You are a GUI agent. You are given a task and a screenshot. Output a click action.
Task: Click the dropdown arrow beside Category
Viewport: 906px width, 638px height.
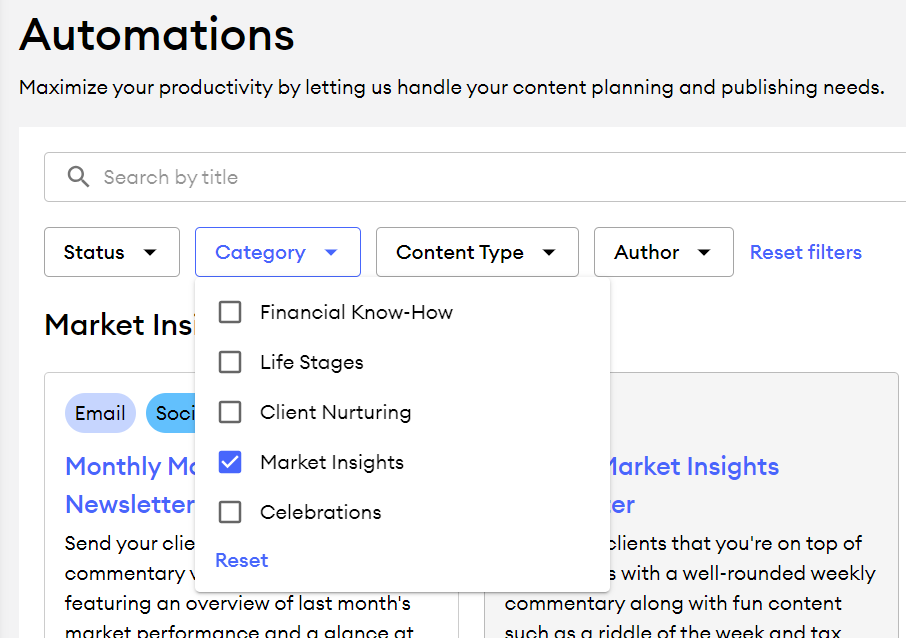(x=329, y=252)
